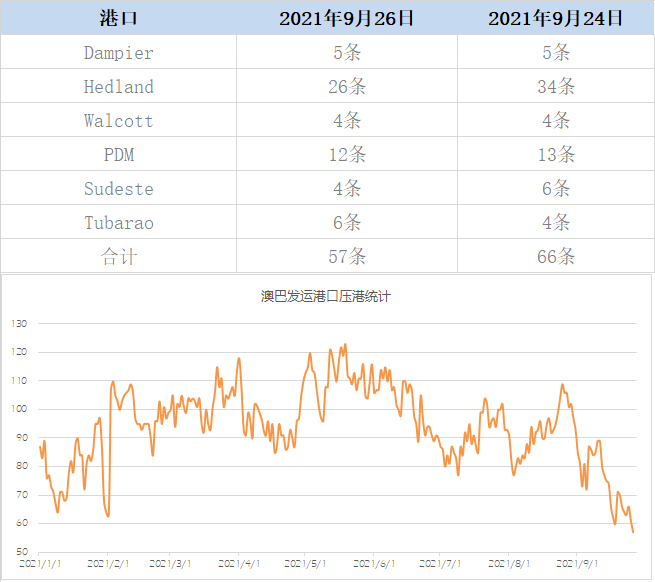Click the 100 y-axis label
Image resolution: width=655 pixels, height=582 pixels.
(x=19, y=409)
